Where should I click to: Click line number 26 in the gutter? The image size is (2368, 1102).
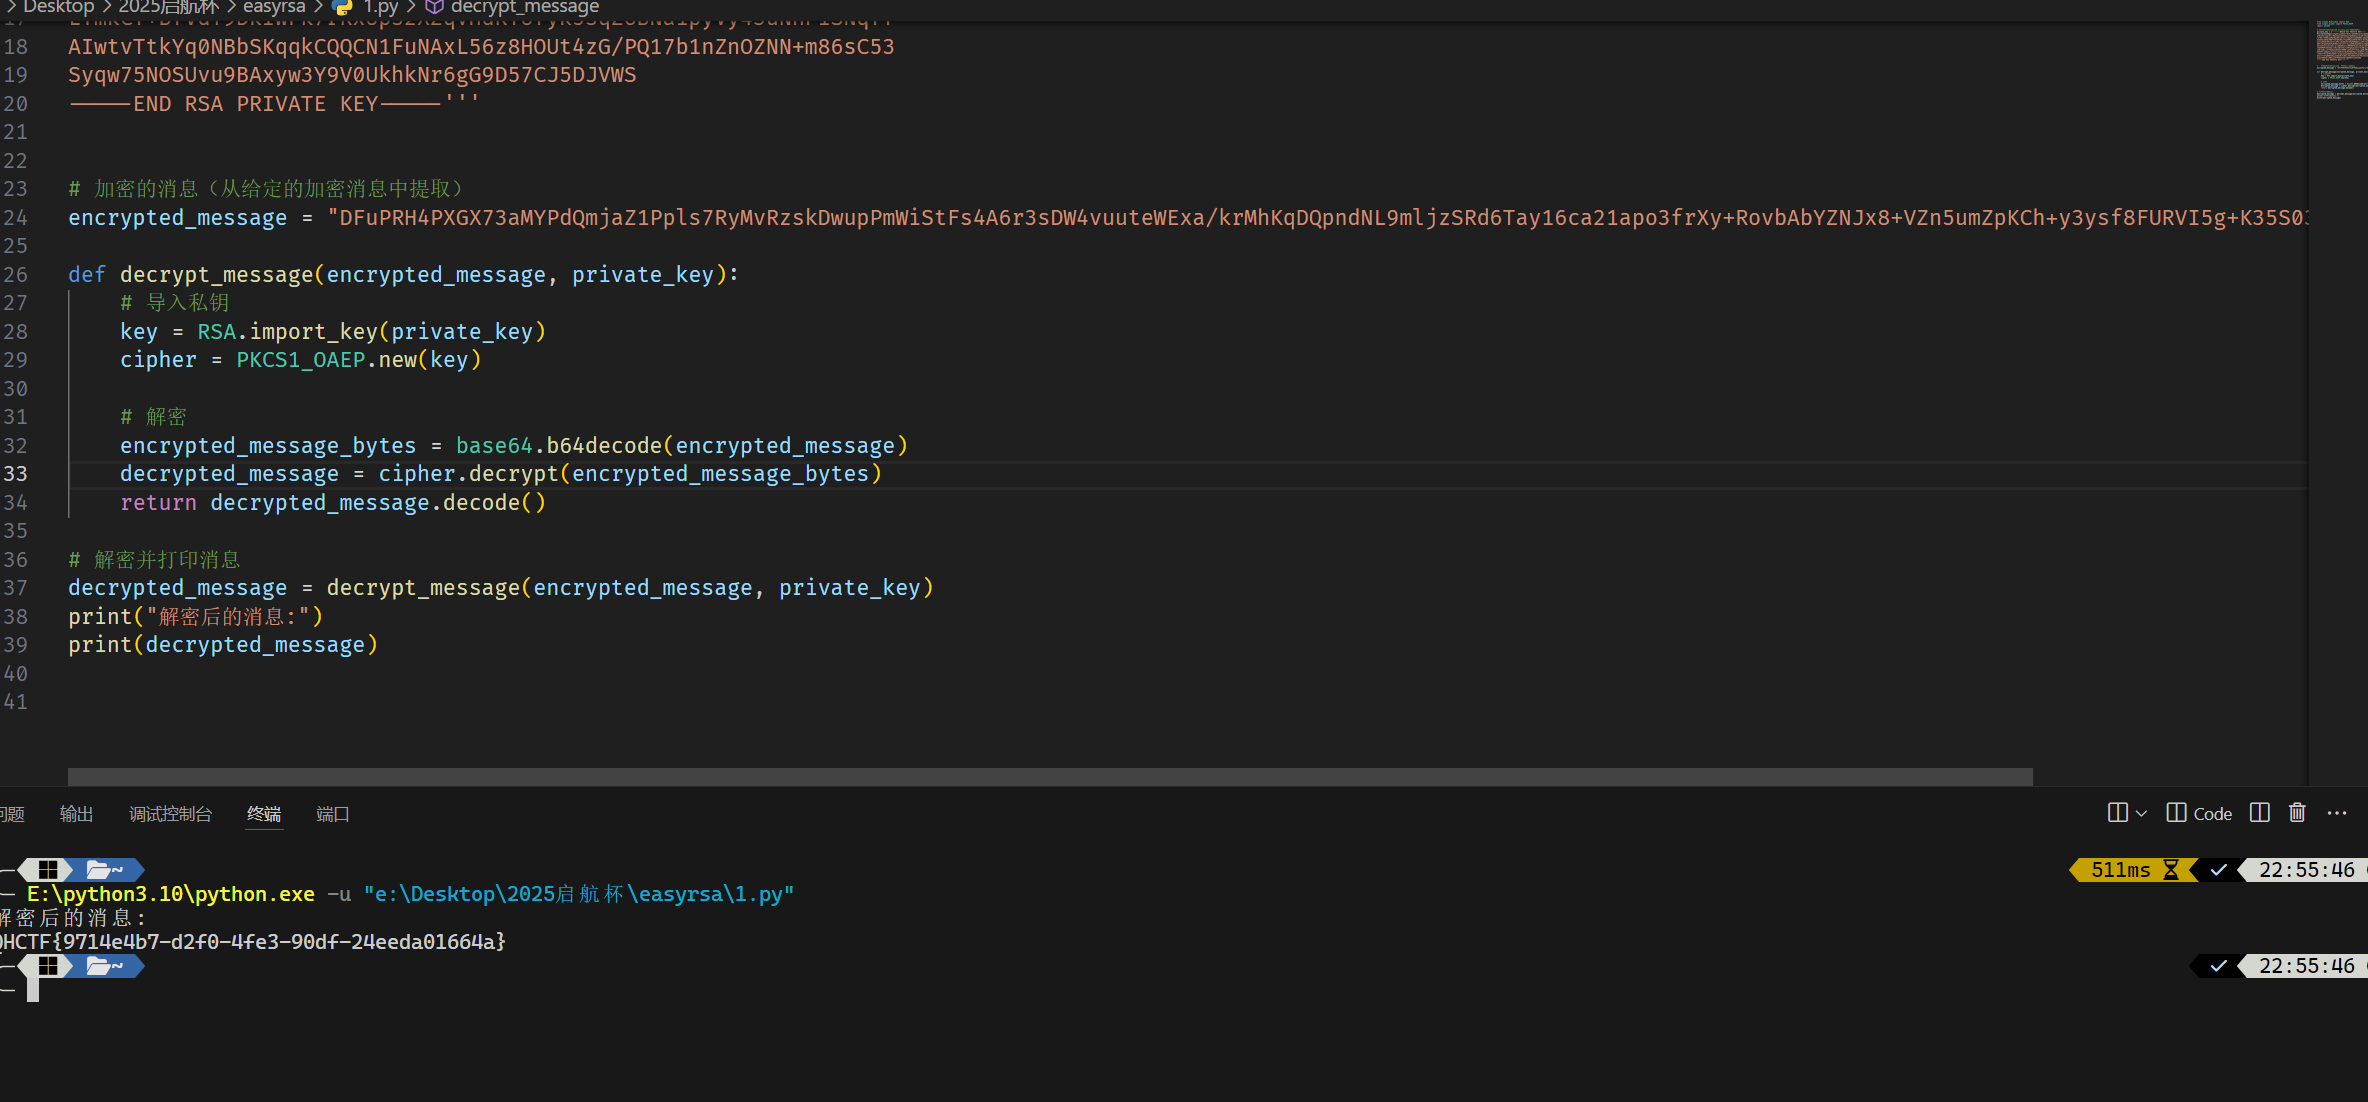16,275
